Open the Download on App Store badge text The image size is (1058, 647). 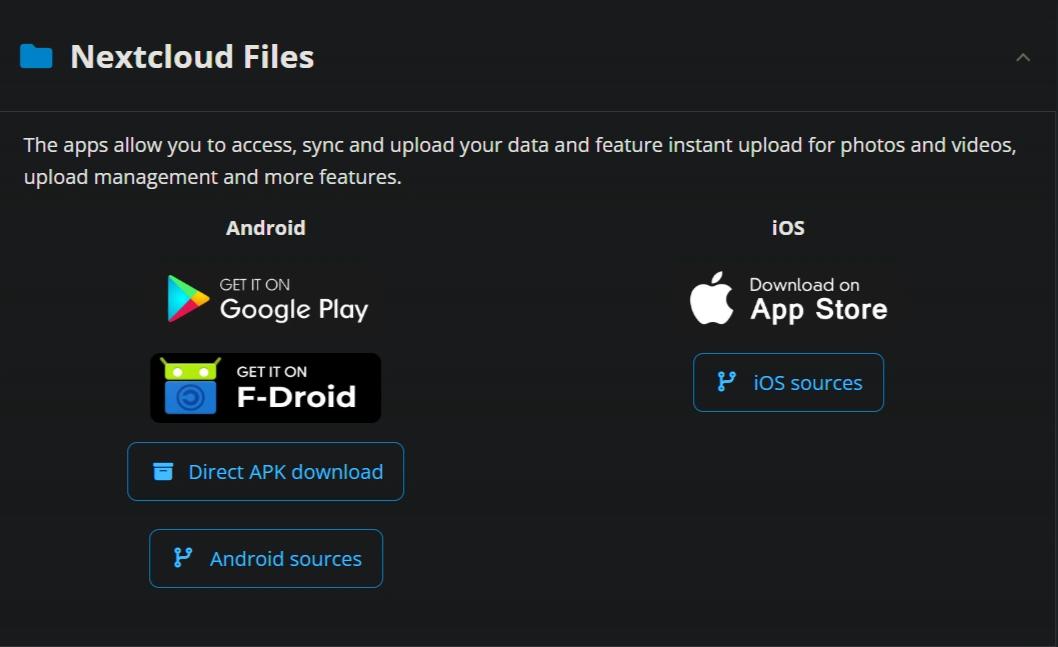pos(818,300)
